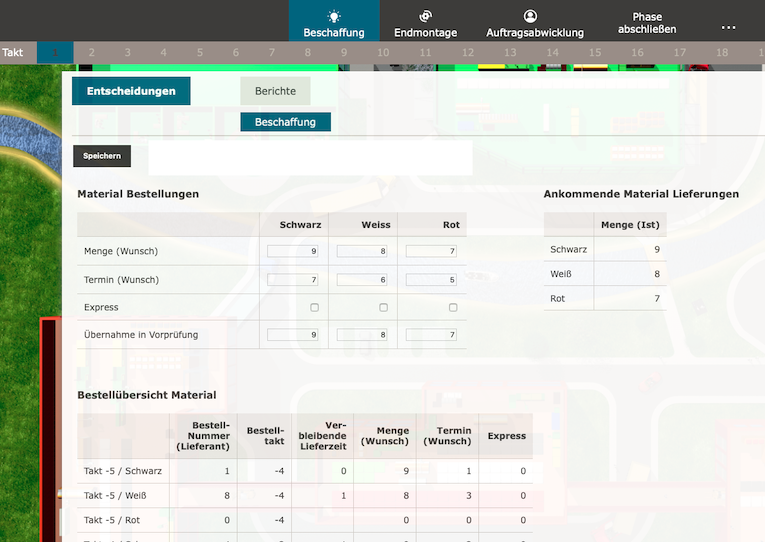Open the three-dots overflow menu
Viewport: 765px width, 542px height.
[728, 27]
